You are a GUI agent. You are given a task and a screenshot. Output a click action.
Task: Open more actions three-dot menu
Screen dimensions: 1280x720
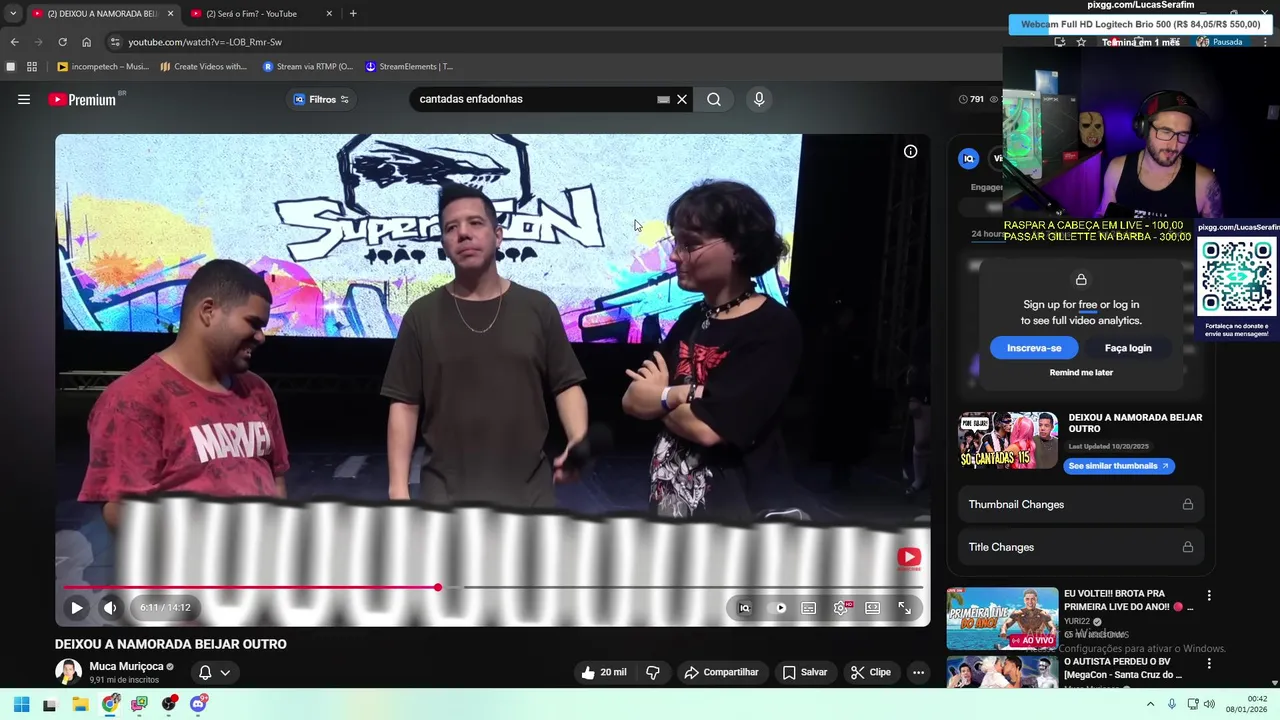click(x=918, y=672)
